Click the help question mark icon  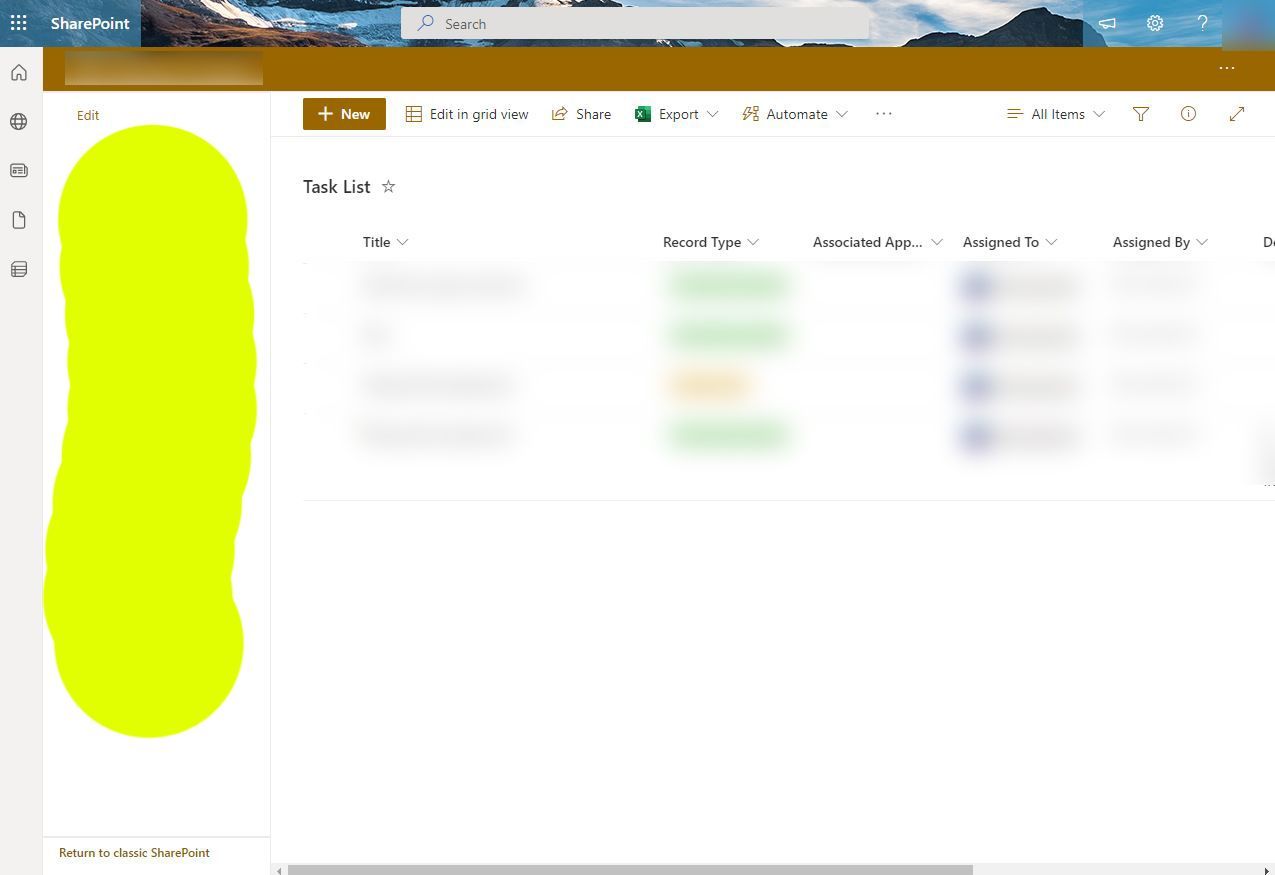coord(1202,23)
